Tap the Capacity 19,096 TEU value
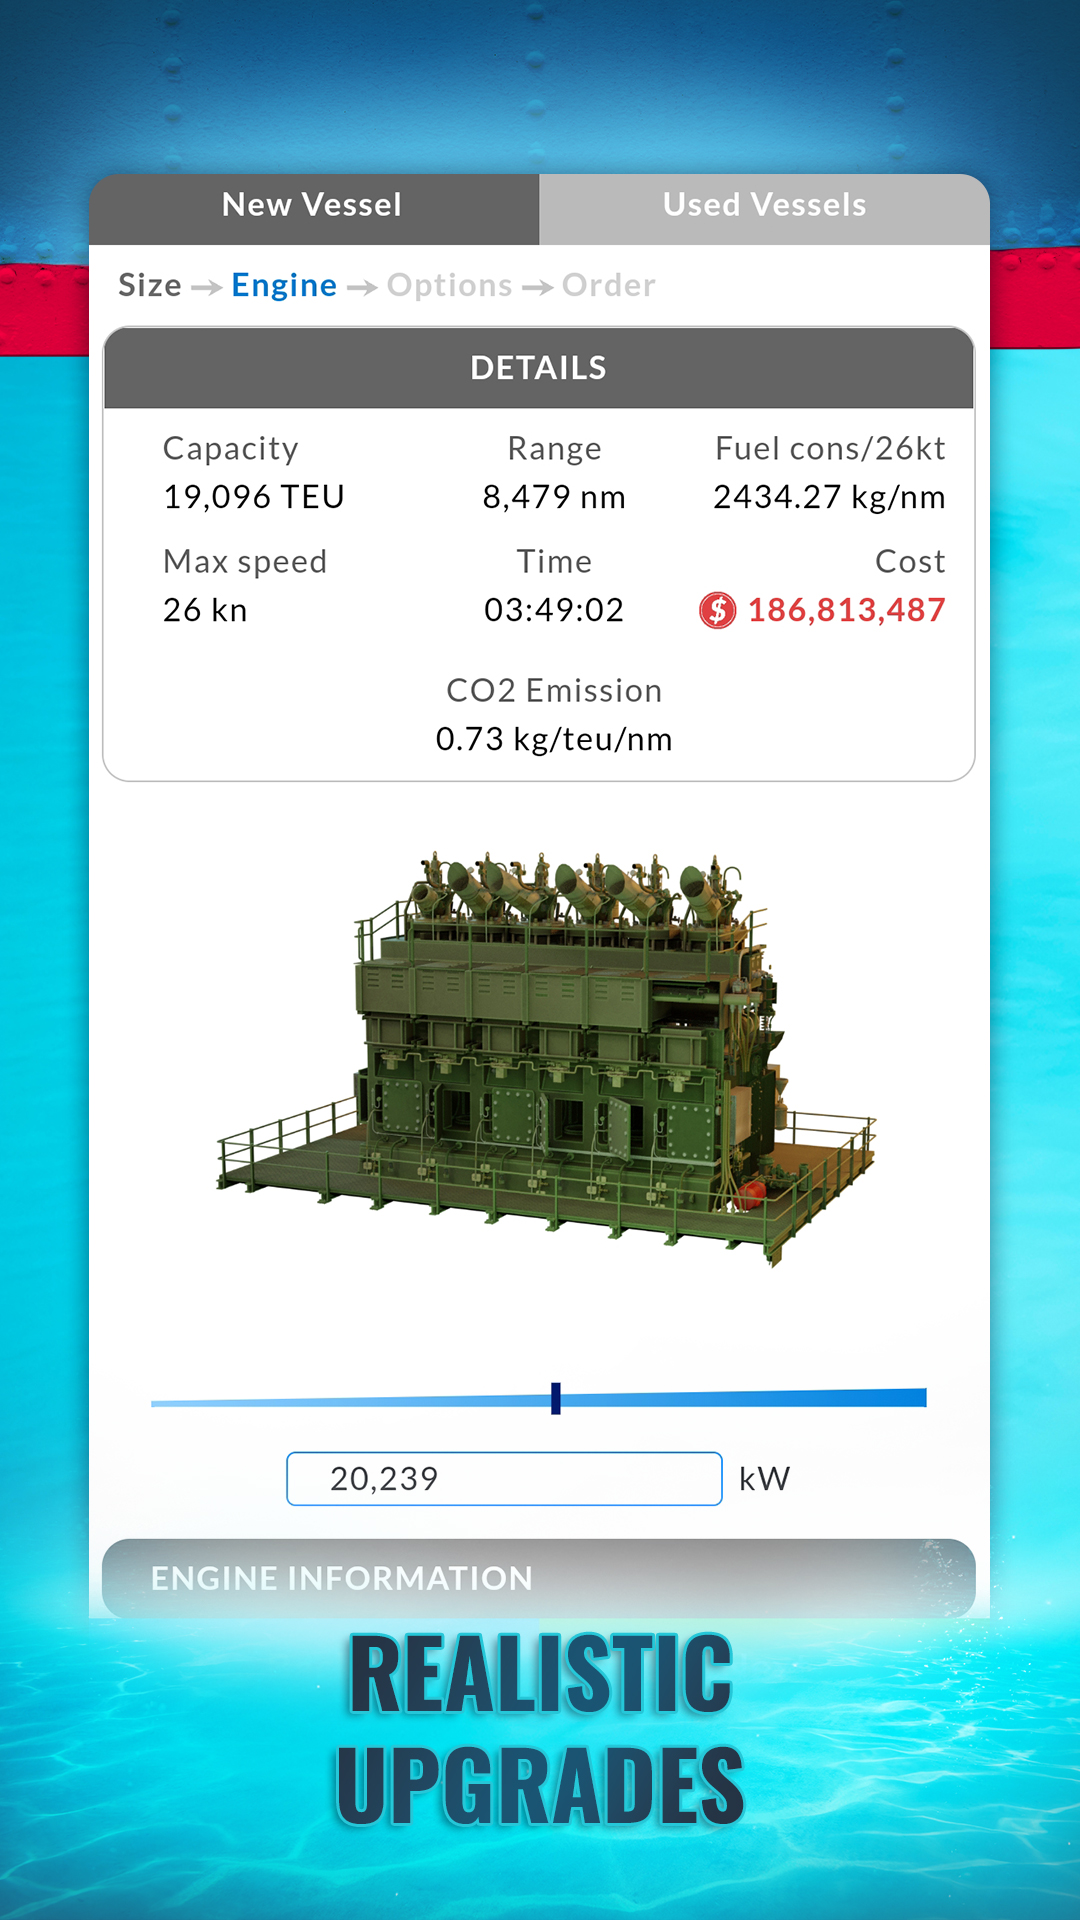Screen dimensions: 1080x1920 254,497
